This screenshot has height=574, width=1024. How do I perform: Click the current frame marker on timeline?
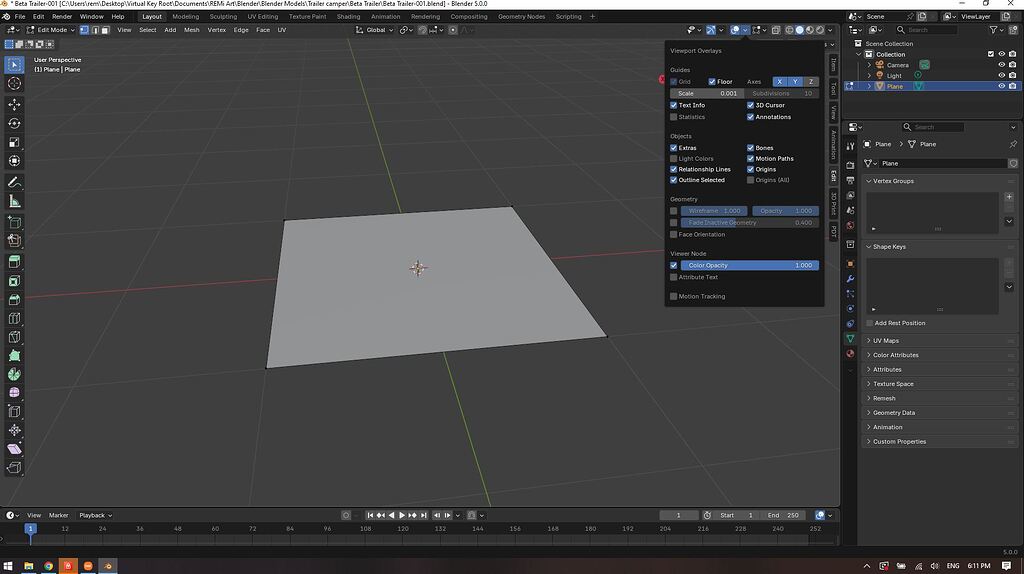click(x=30, y=528)
